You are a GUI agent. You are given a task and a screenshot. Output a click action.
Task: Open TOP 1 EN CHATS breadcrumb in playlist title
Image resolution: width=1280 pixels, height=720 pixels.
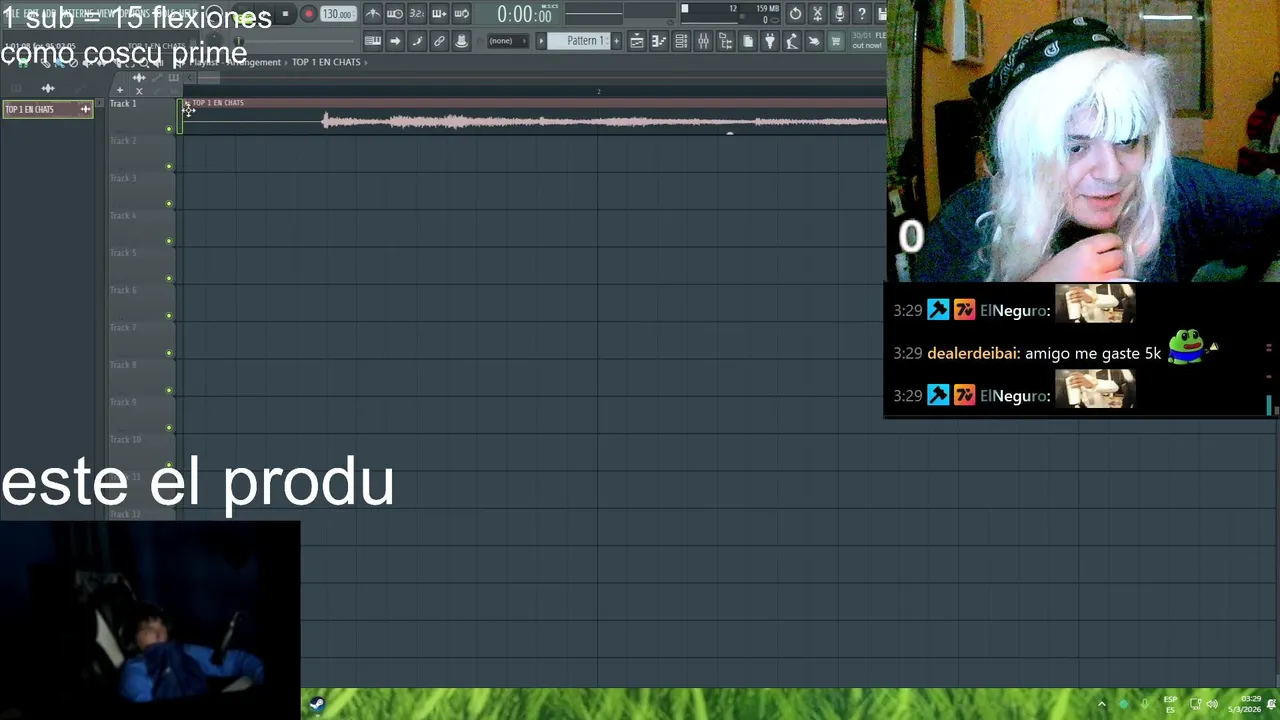tap(326, 62)
